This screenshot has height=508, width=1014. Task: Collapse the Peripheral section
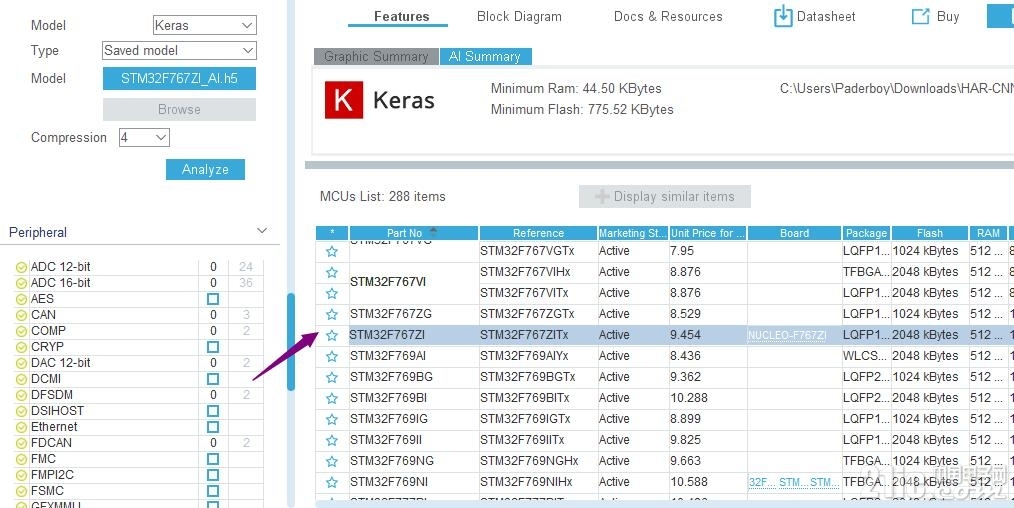[x=262, y=231]
